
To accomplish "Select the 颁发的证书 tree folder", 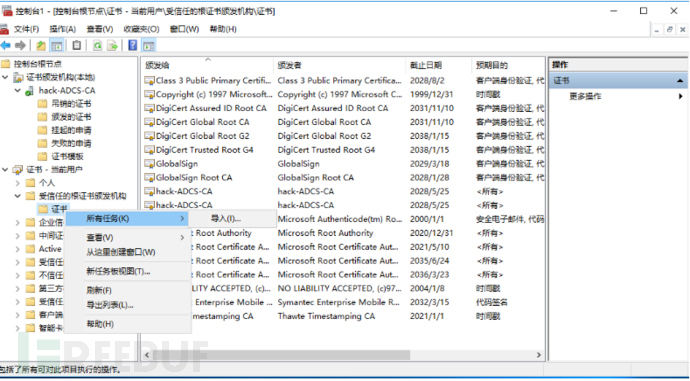I will coord(71,117).
